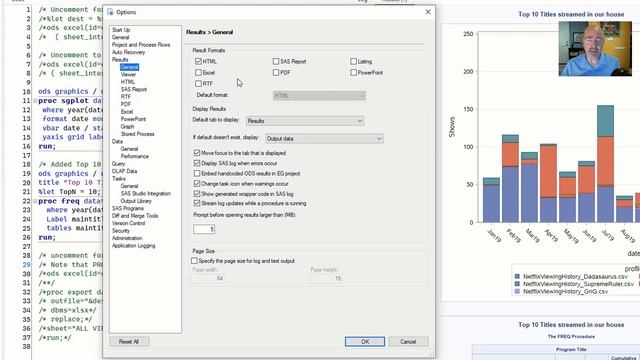Enable Excel result format checkbox
Viewport: 640px width, 360px height.
198,72
